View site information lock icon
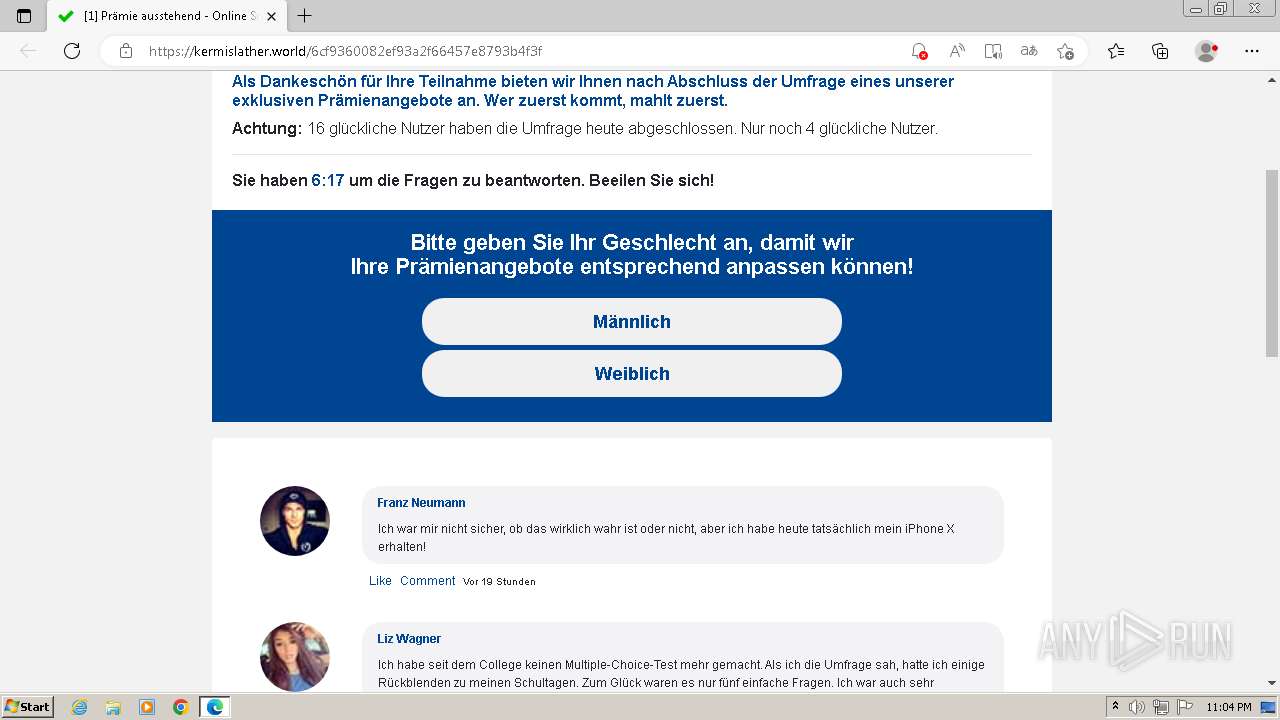 click(126, 51)
